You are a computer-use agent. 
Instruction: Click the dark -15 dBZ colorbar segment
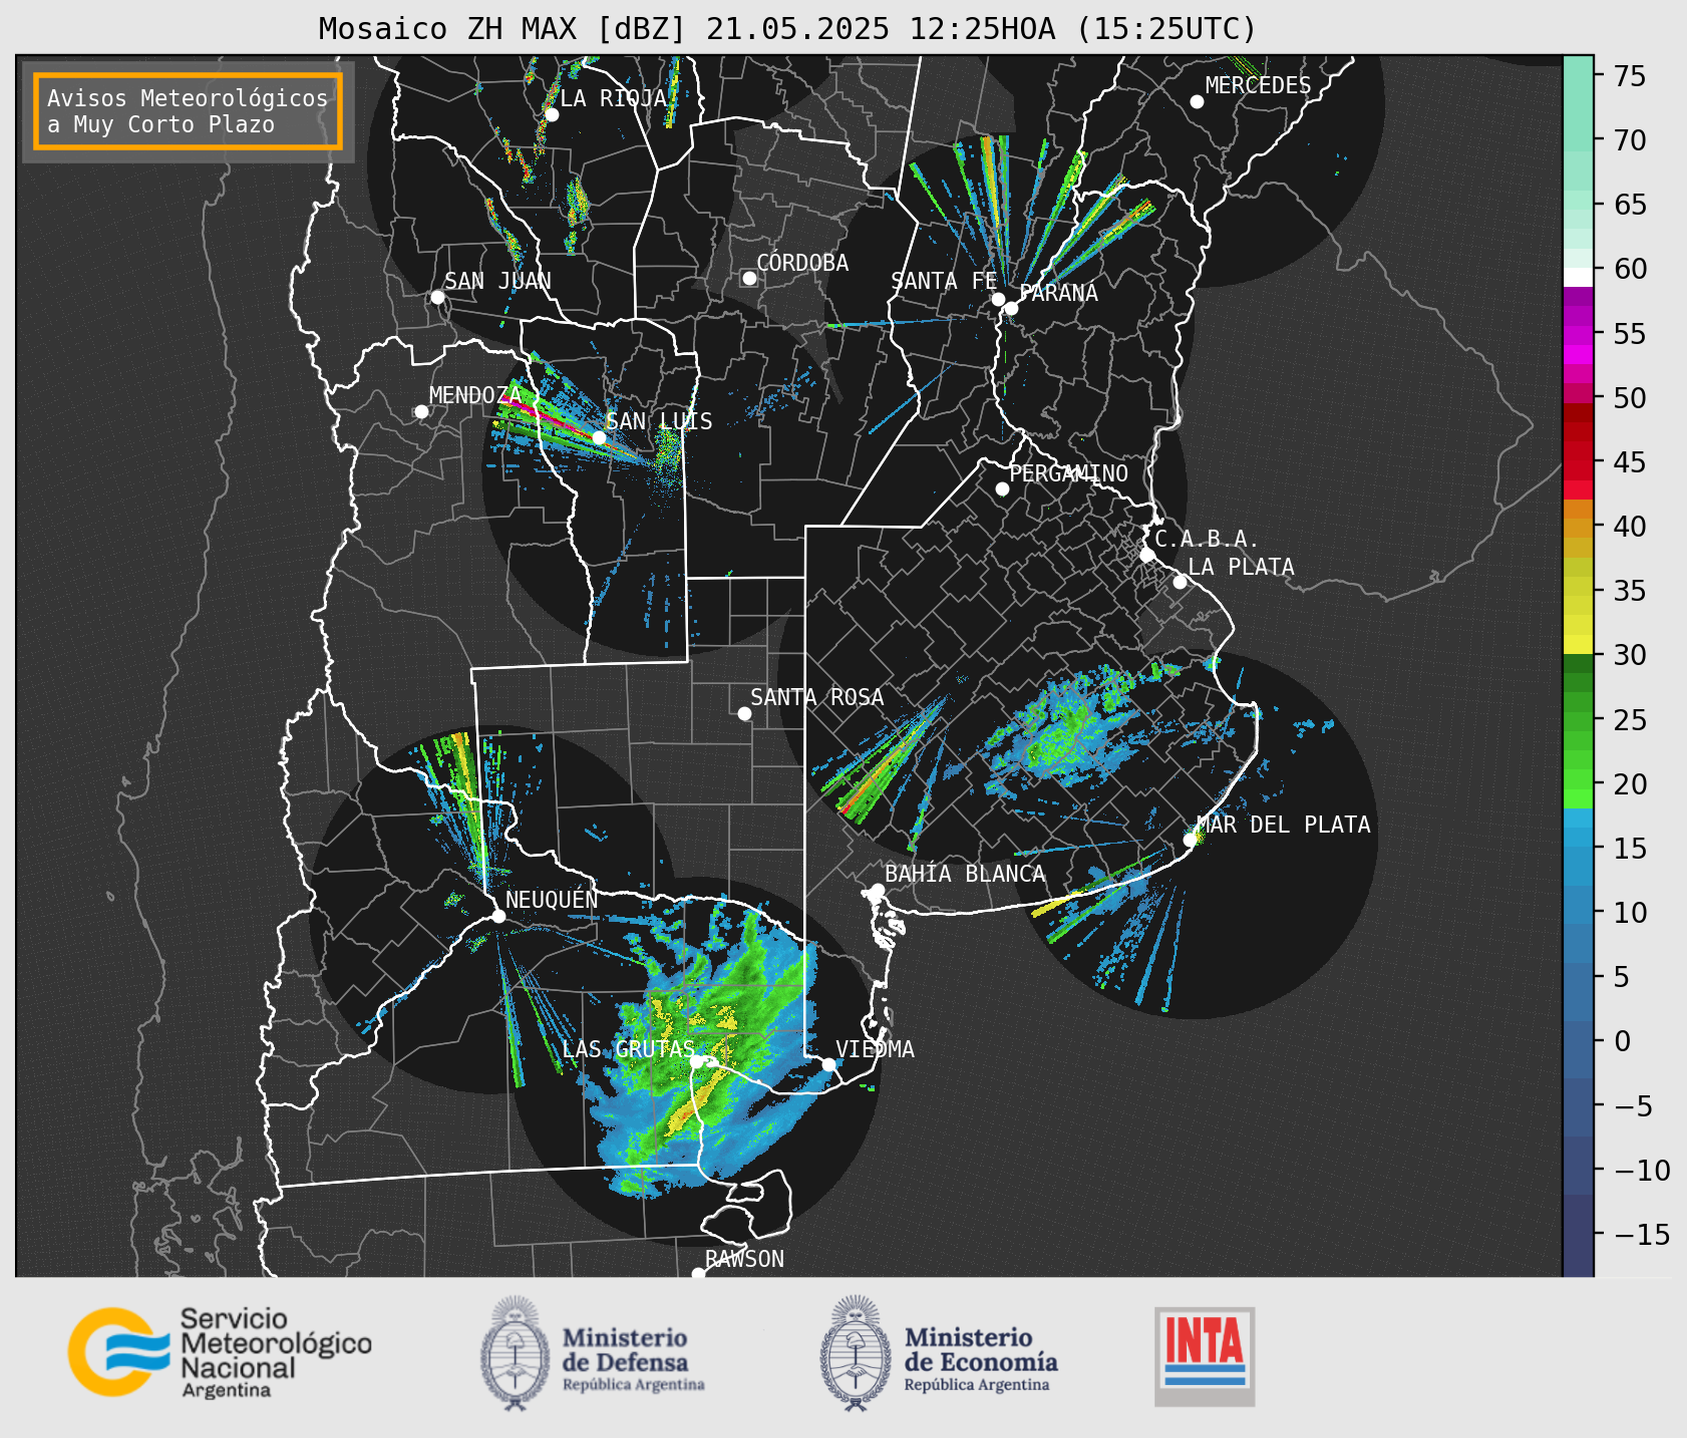(x=1578, y=1235)
